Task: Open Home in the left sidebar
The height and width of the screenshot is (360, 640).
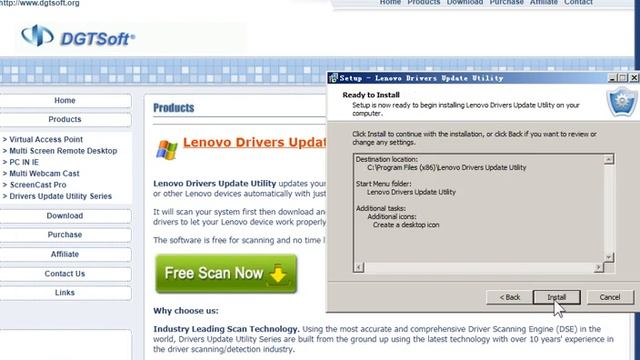Action: pyautogui.click(x=65, y=100)
